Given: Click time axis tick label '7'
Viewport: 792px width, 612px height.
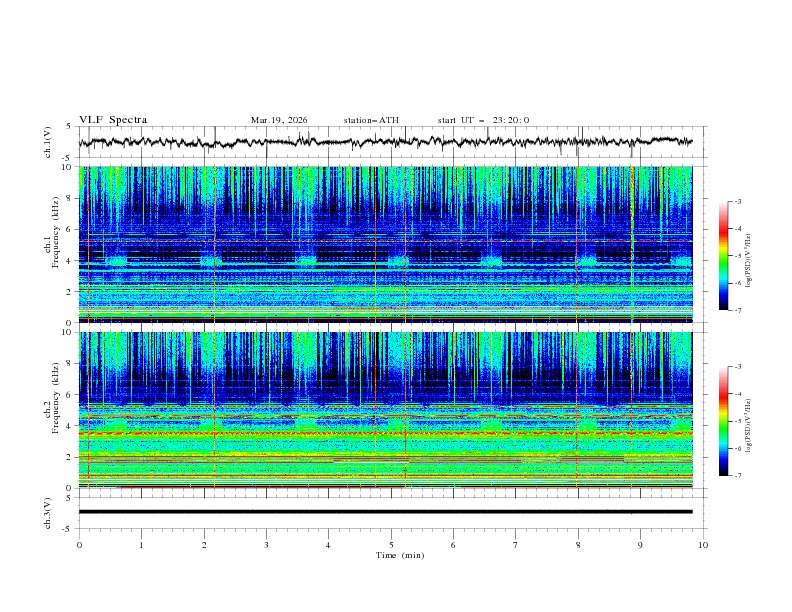Looking at the screenshot, I should tap(516, 545).
